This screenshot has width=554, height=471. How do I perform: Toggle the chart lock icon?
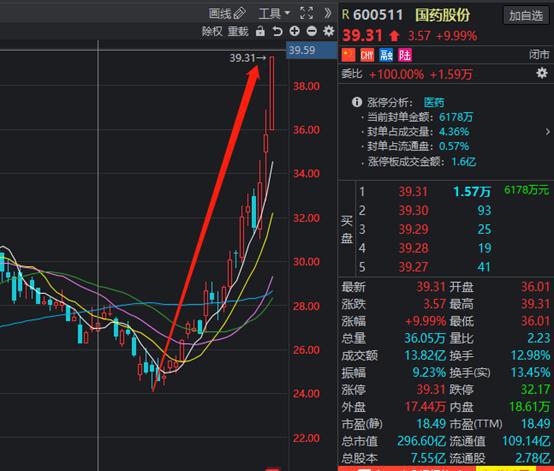(260, 31)
